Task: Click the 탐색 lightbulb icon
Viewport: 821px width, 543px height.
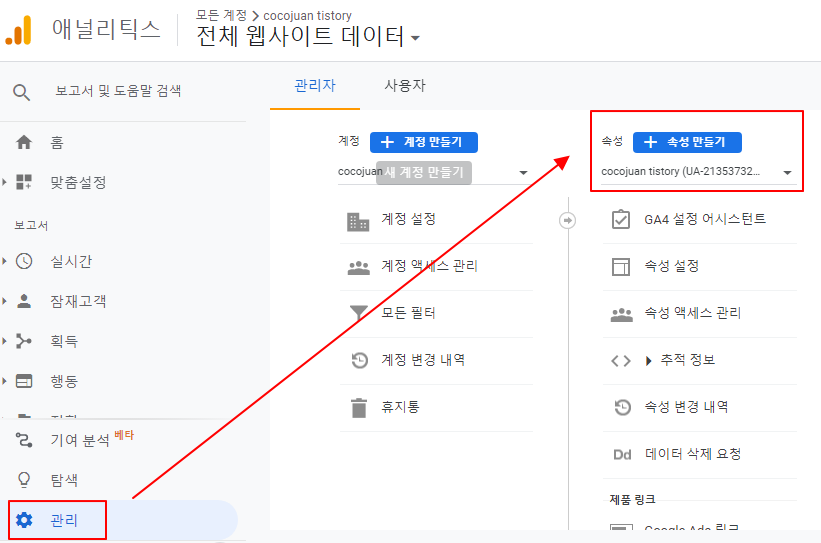Action: [24, 480]
